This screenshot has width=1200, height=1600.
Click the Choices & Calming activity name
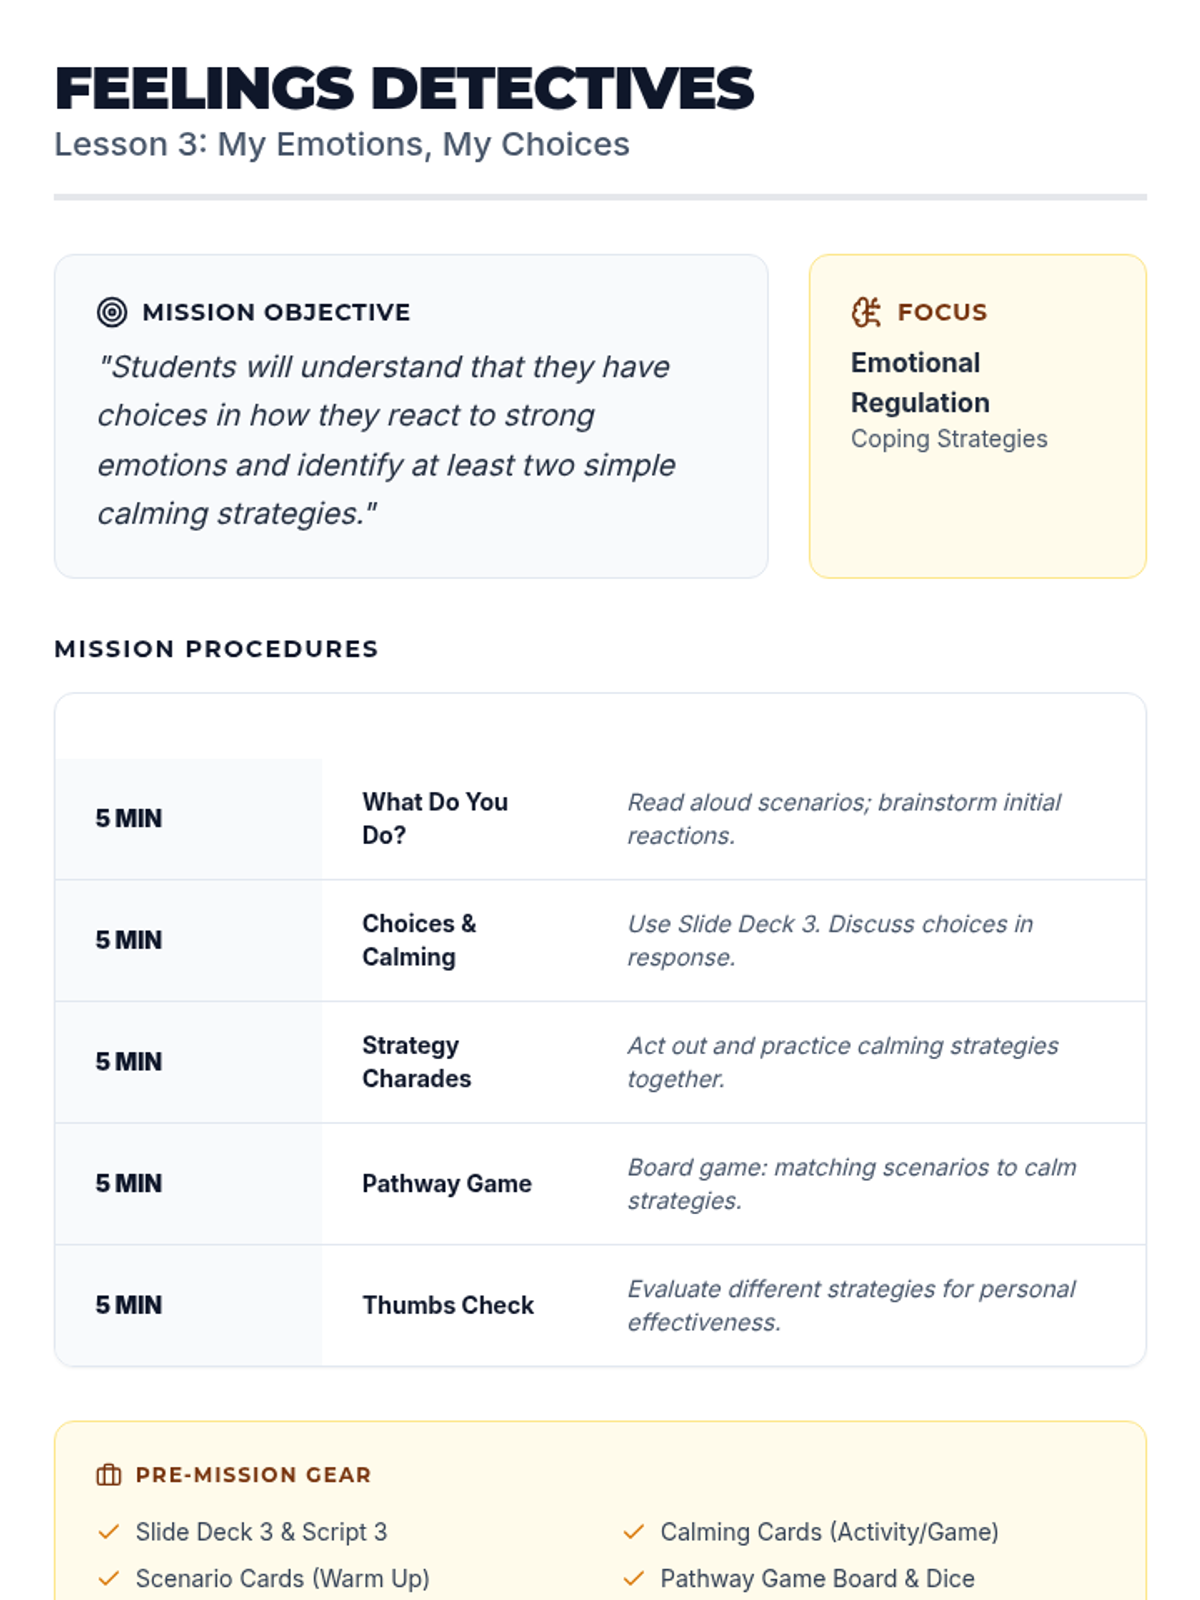click(419, 940)
